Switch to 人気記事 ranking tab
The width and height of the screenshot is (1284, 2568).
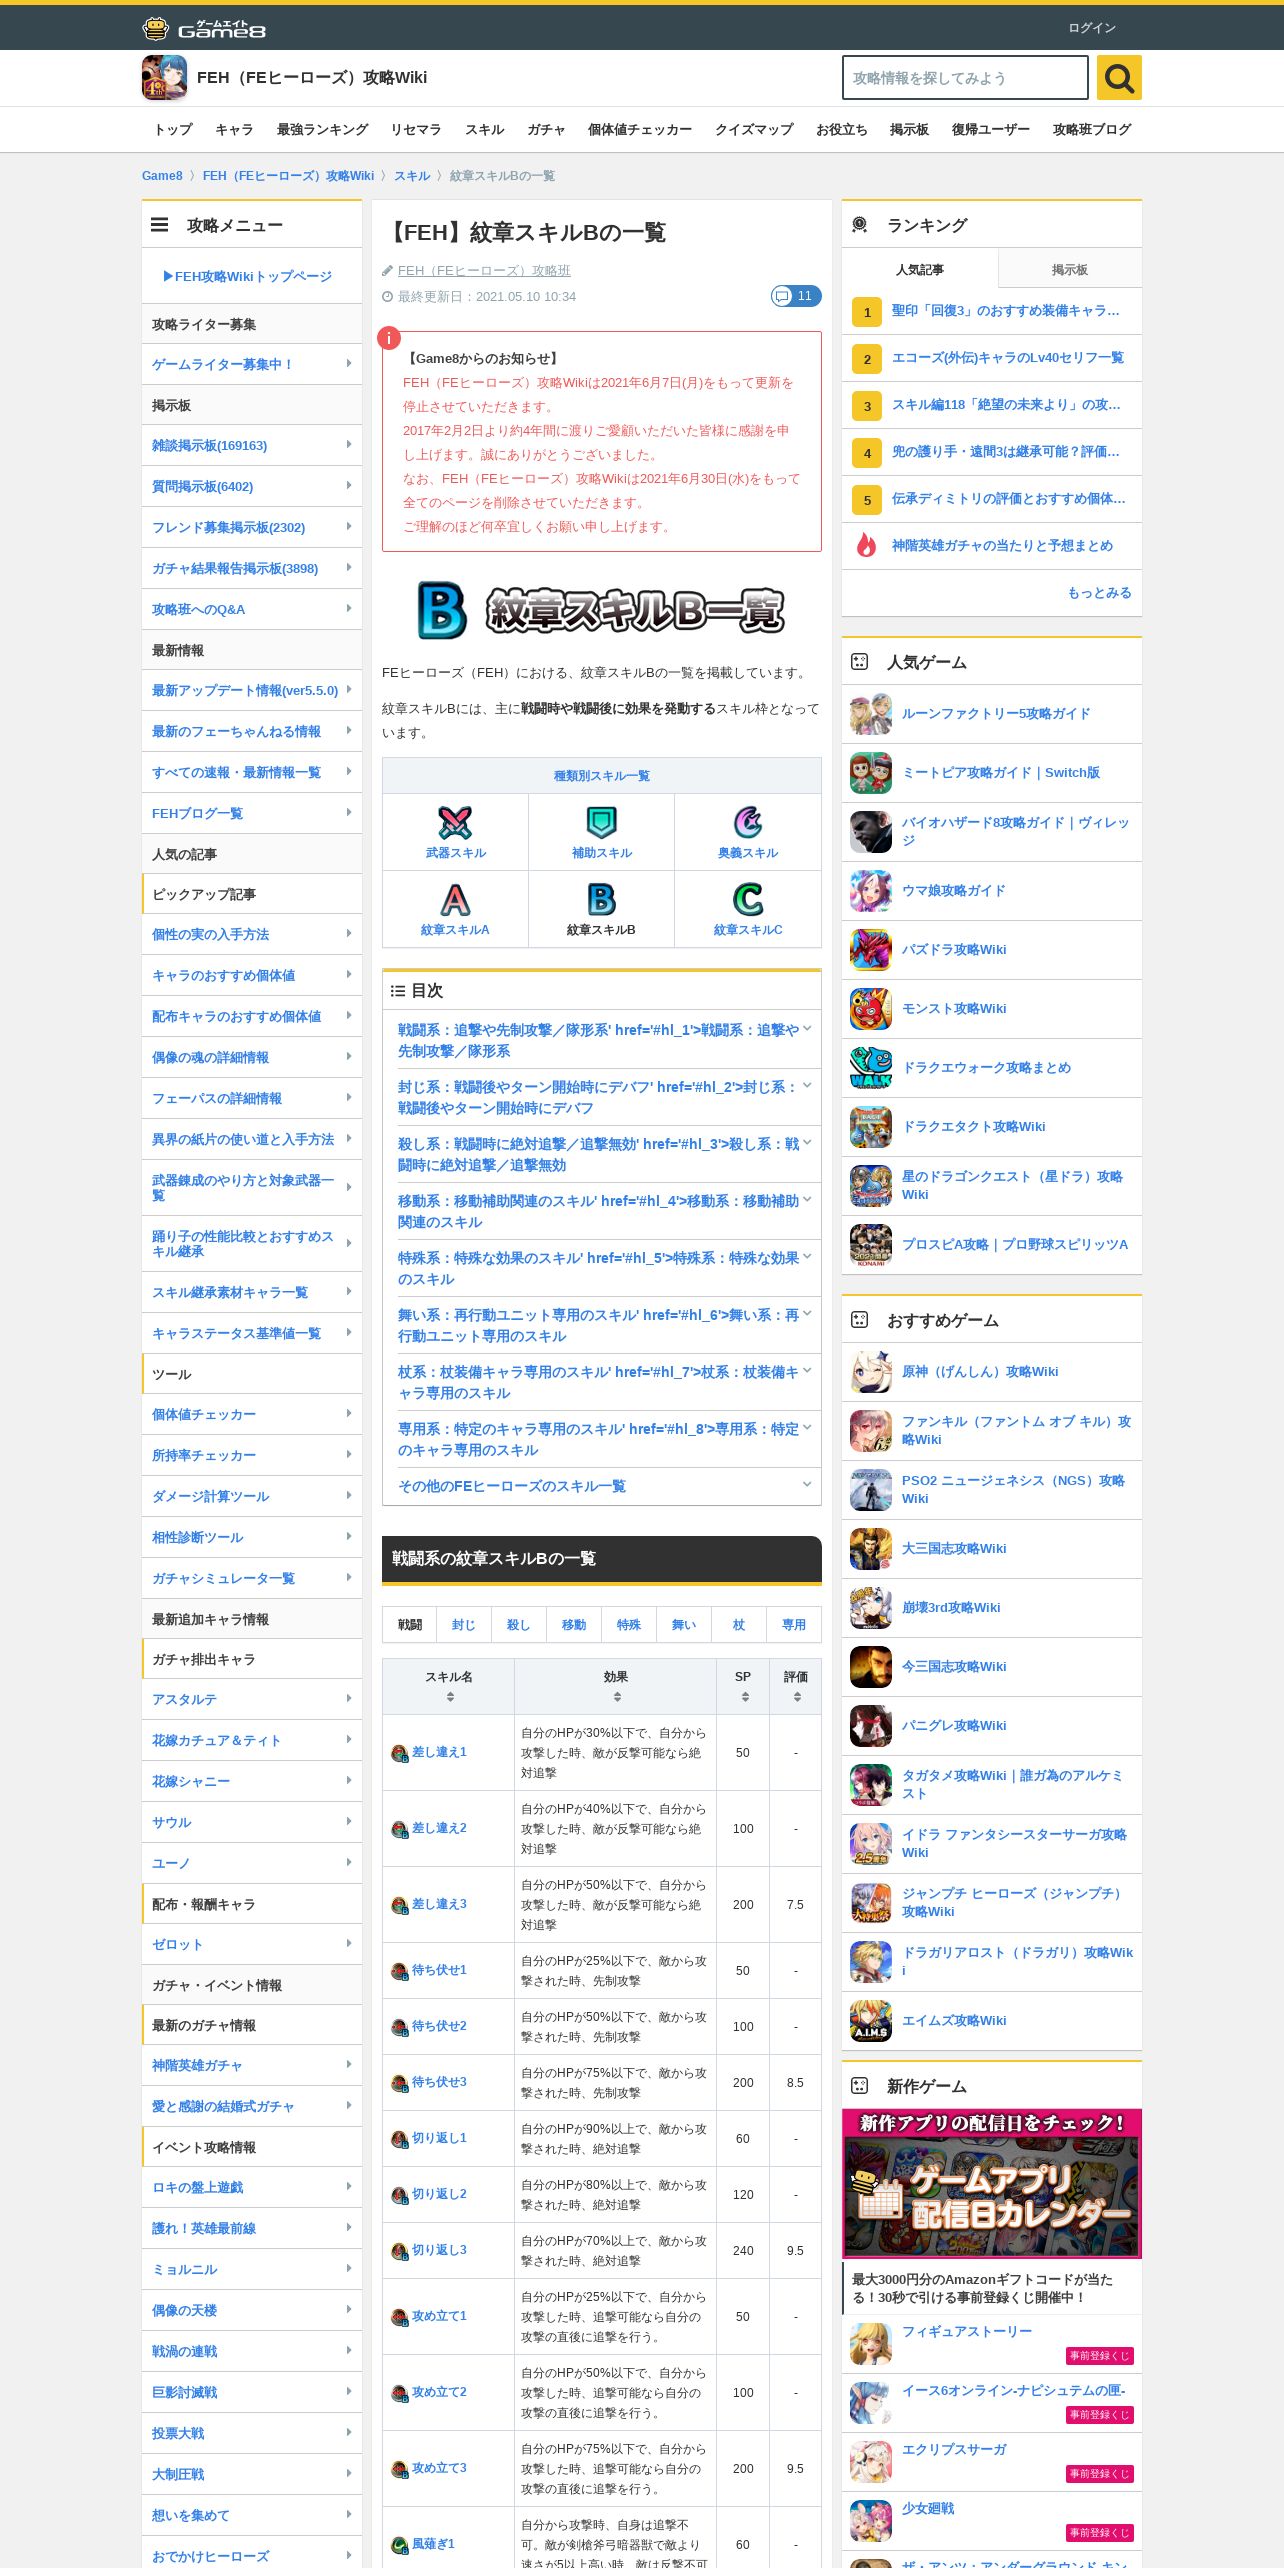(x=920, y=270)
